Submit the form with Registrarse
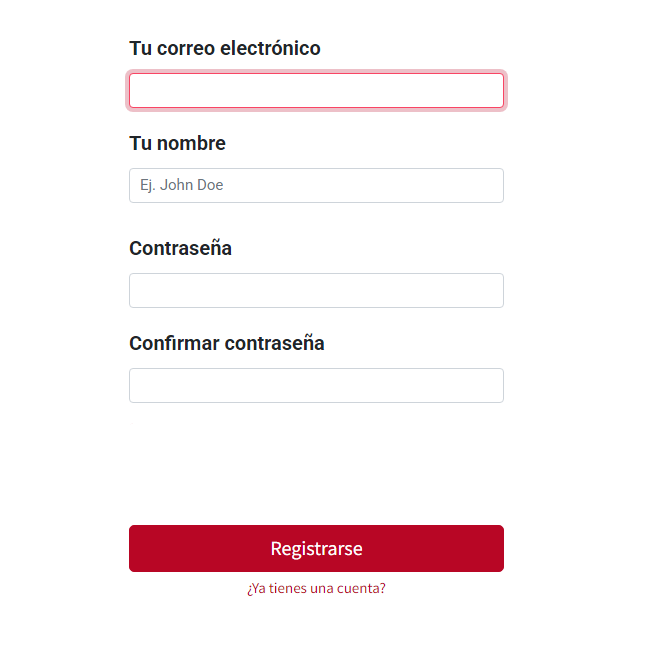The height and width of the screenshot is (647, 669). (316, 548)
